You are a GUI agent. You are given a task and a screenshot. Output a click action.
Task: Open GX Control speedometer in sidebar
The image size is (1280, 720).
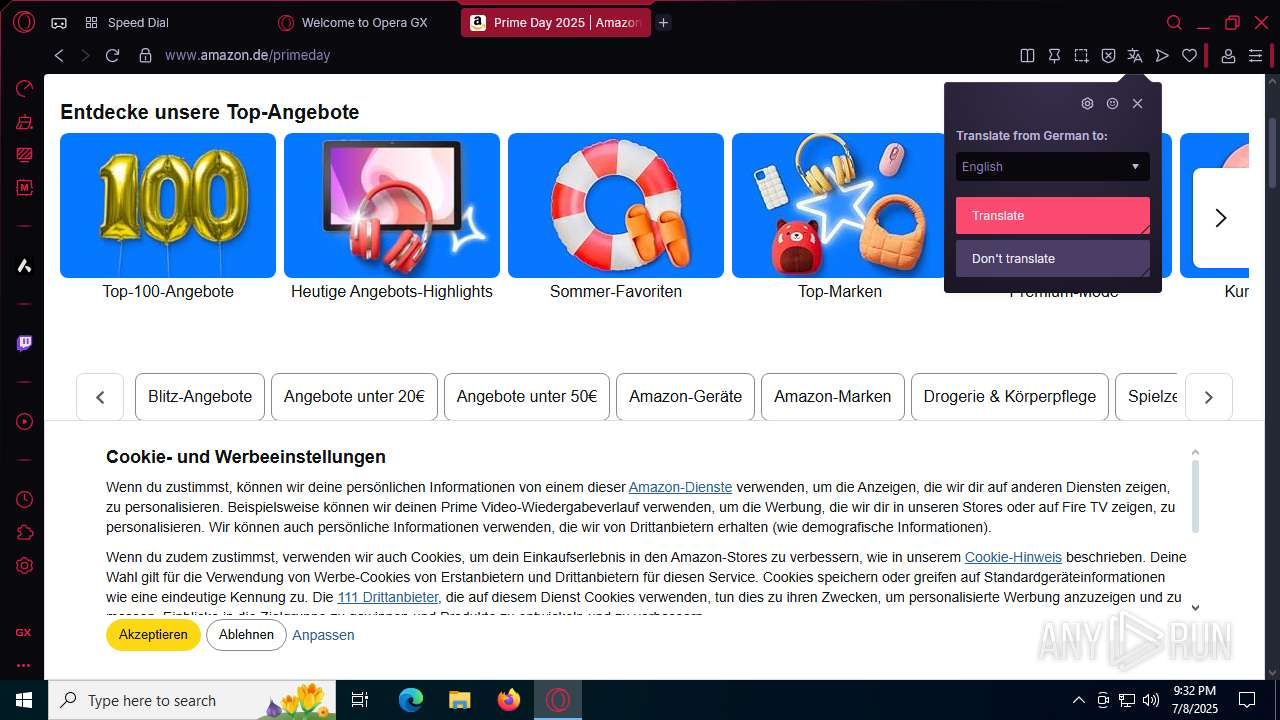[24, 89]
